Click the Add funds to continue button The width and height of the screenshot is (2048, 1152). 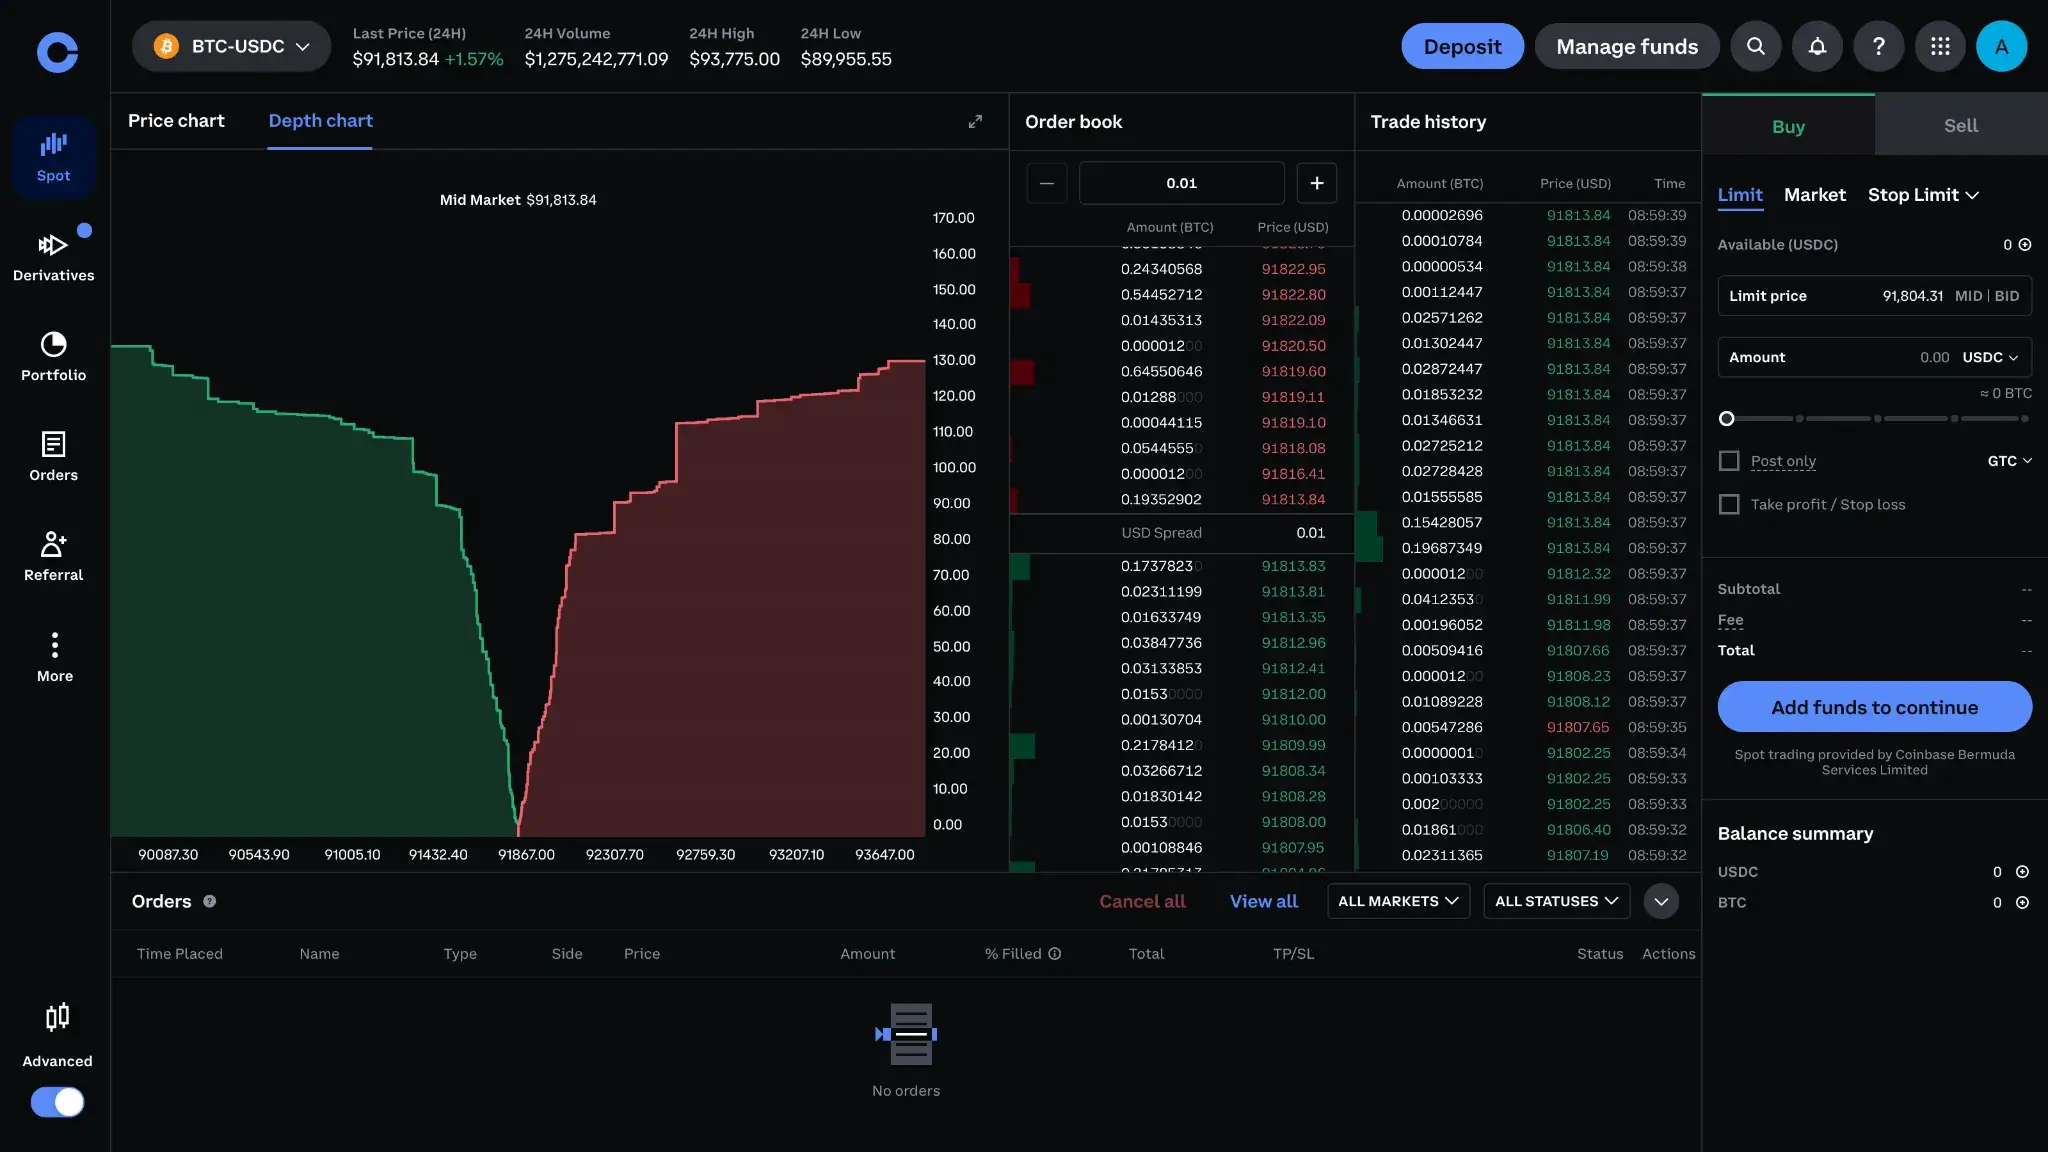tap(1873, 707)
